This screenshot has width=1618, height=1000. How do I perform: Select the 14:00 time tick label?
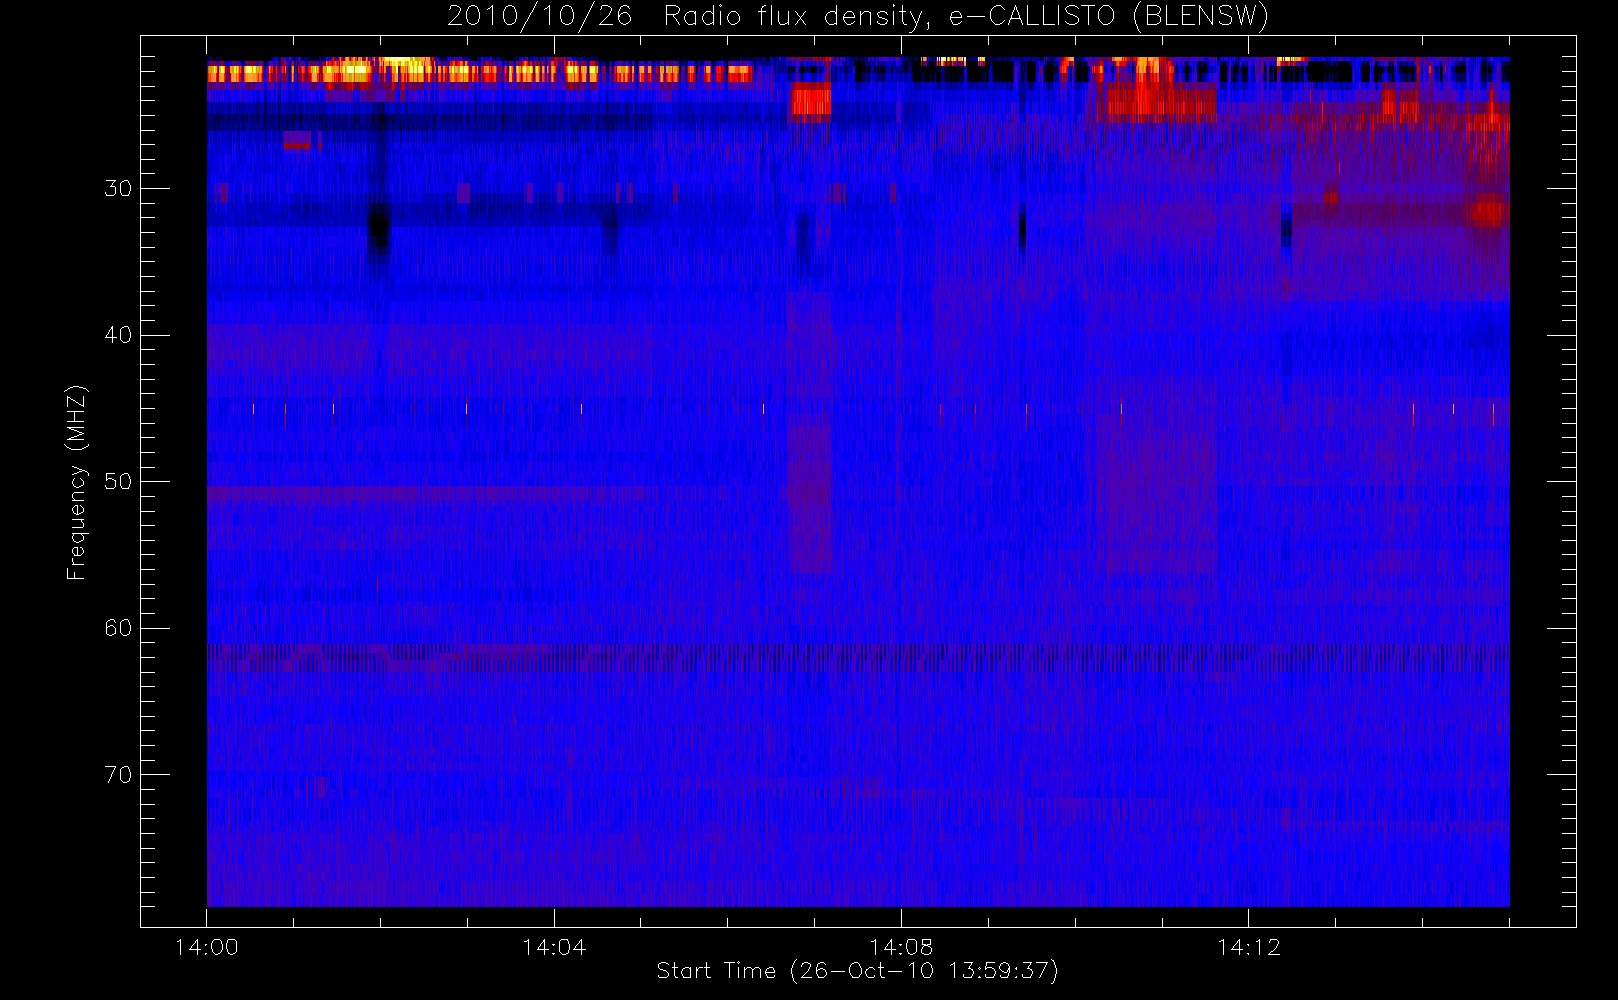click(206, 947)
